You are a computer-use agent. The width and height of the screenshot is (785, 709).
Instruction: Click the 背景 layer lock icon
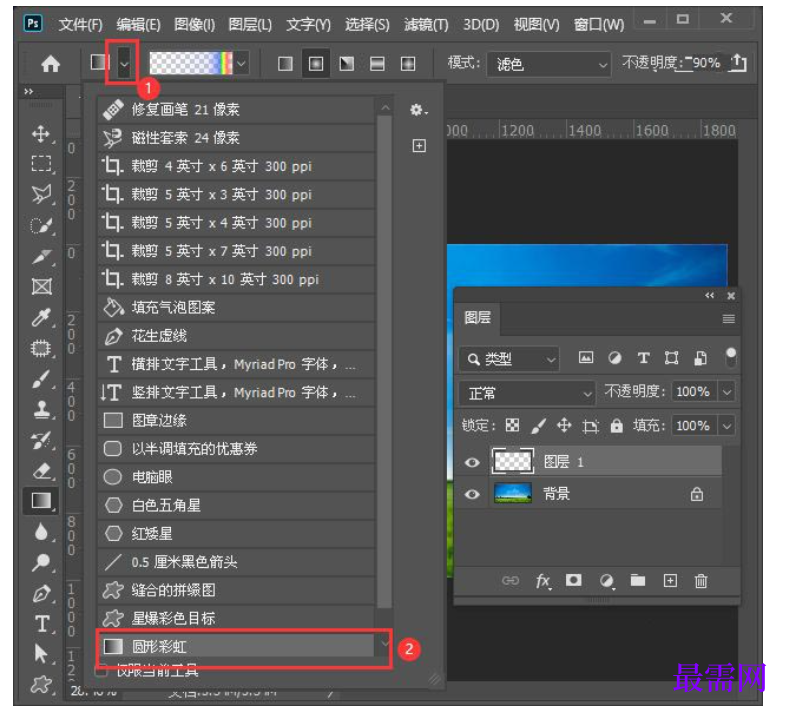coord(697,495)
